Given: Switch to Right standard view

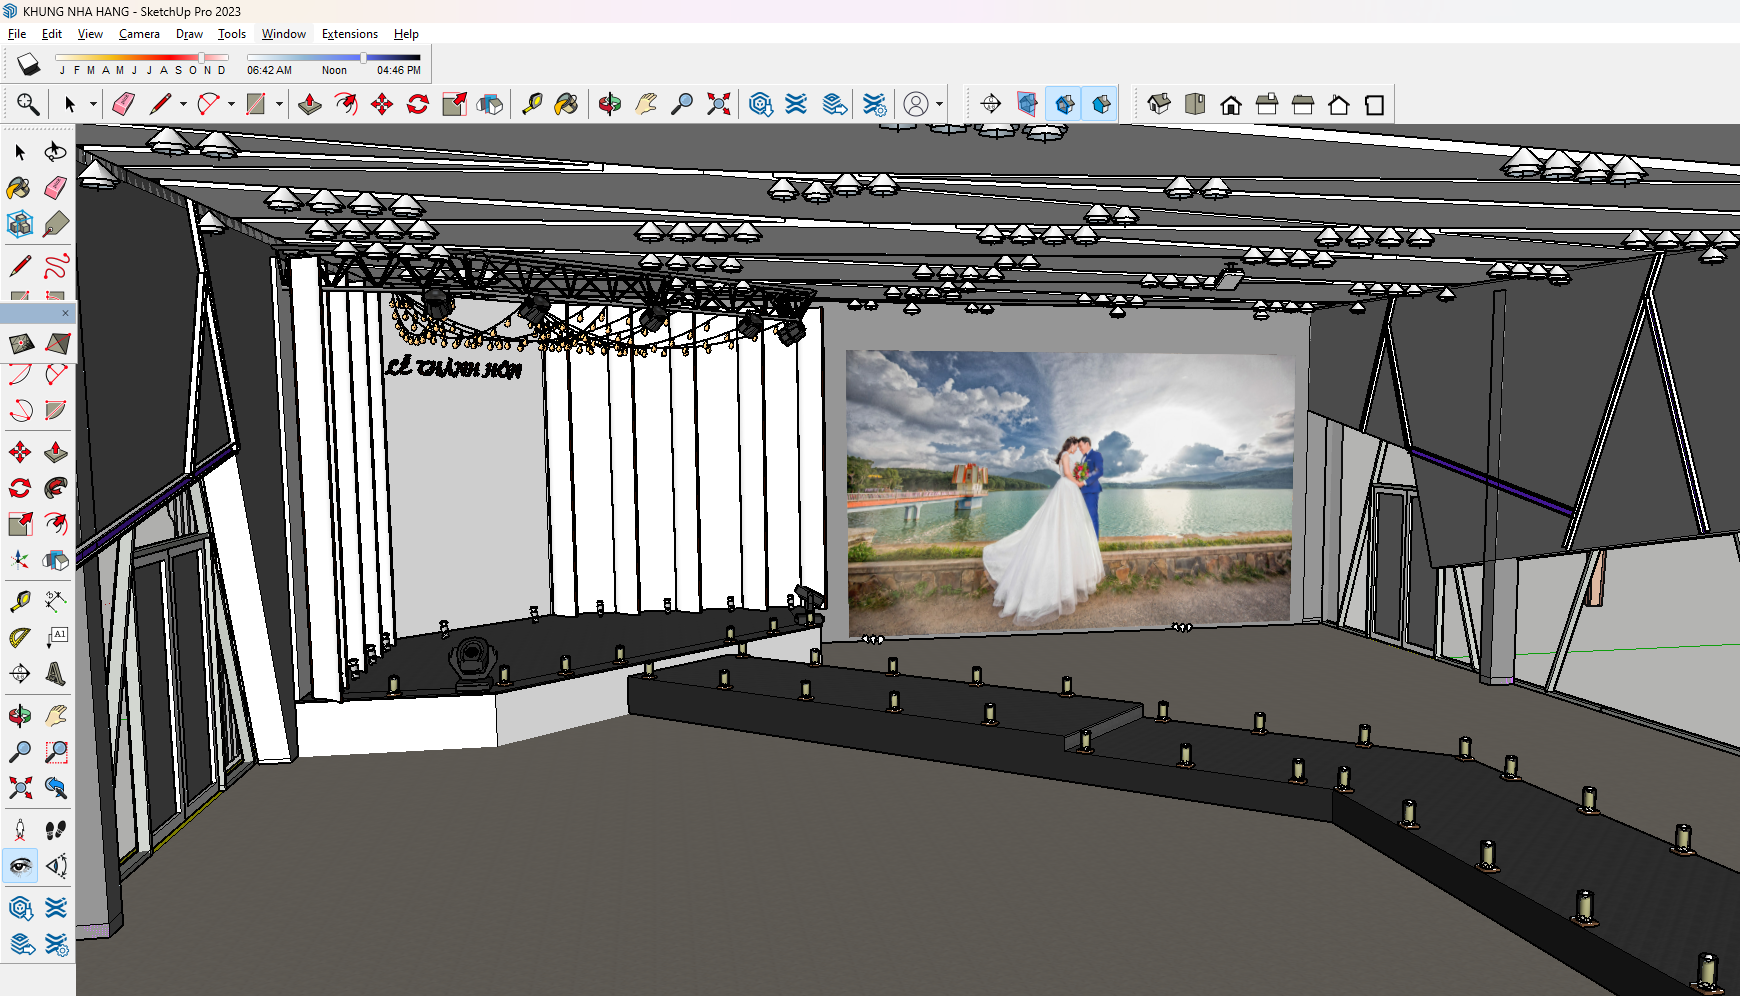Looking at the screenshot, I should (x=1267, y=104).
